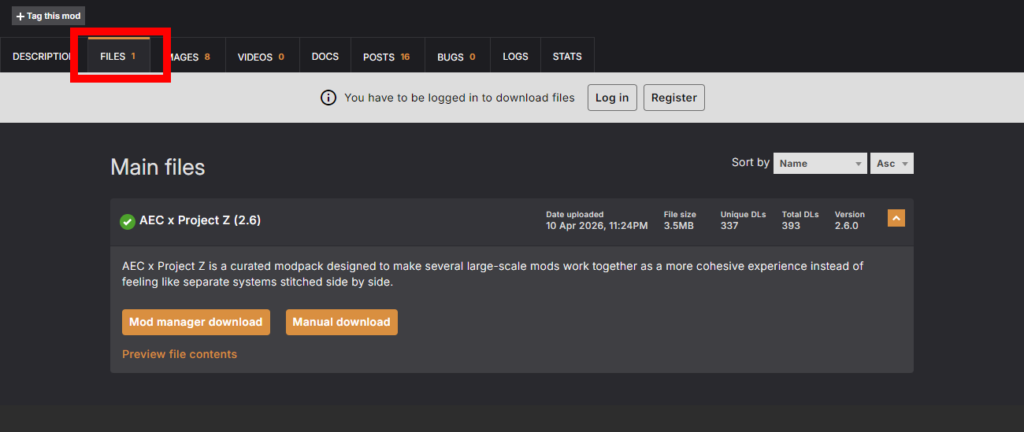The image size is (1024, 432).
Task: Click the info icon beside login notice
Action: [328, 98]
